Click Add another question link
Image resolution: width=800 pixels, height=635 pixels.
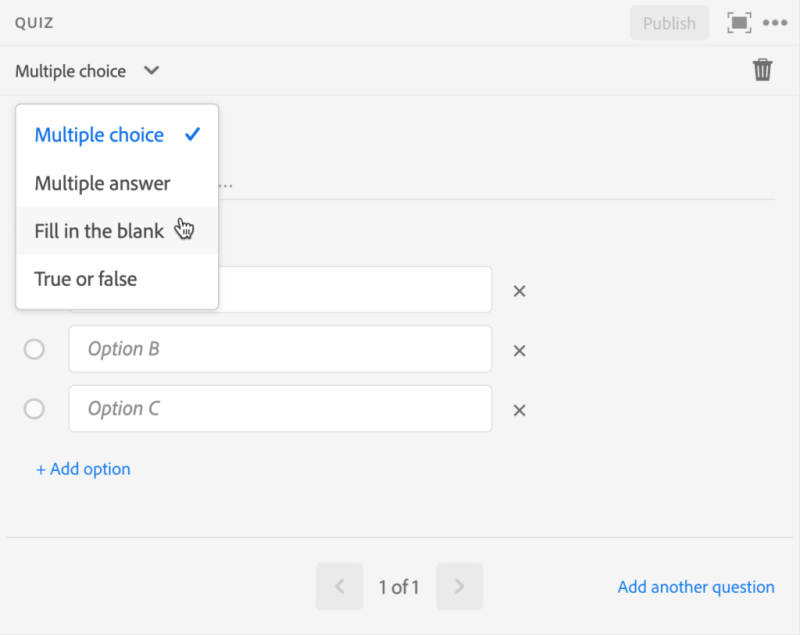pos(696,587)
